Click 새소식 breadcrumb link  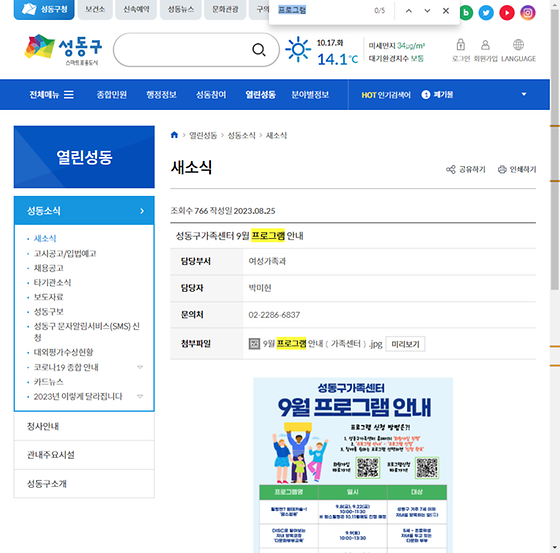[276, 135]
